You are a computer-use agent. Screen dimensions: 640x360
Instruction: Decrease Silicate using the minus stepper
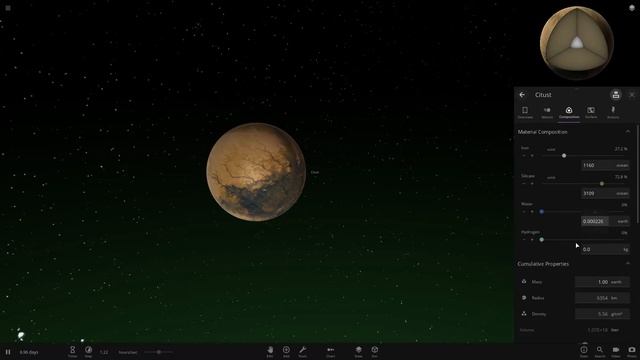(x=524, y=184)
